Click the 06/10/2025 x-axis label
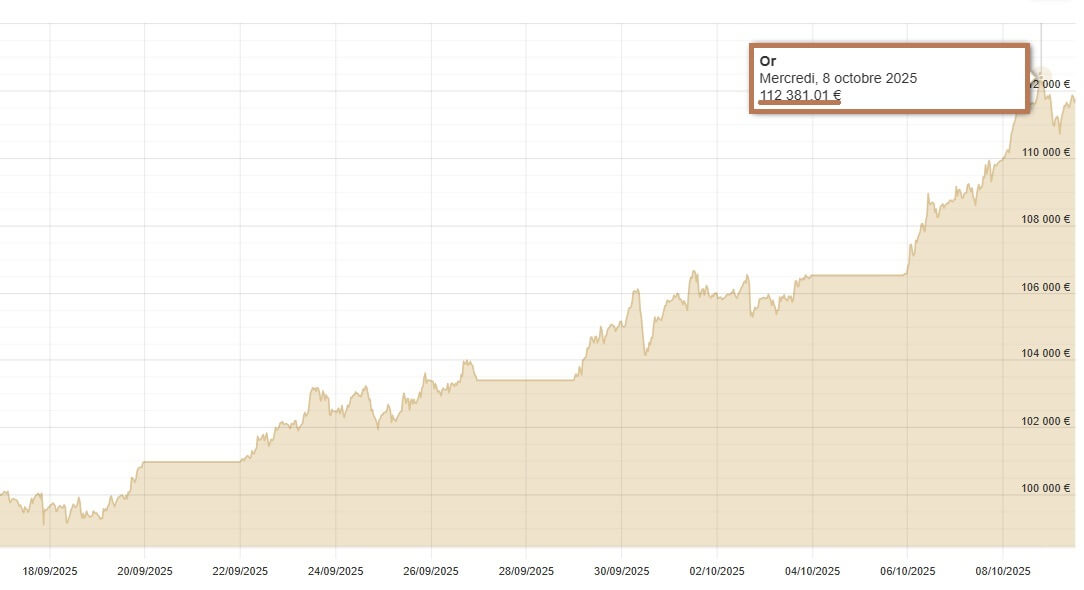This screenshot has height=590, width=1084. [907, 572]
